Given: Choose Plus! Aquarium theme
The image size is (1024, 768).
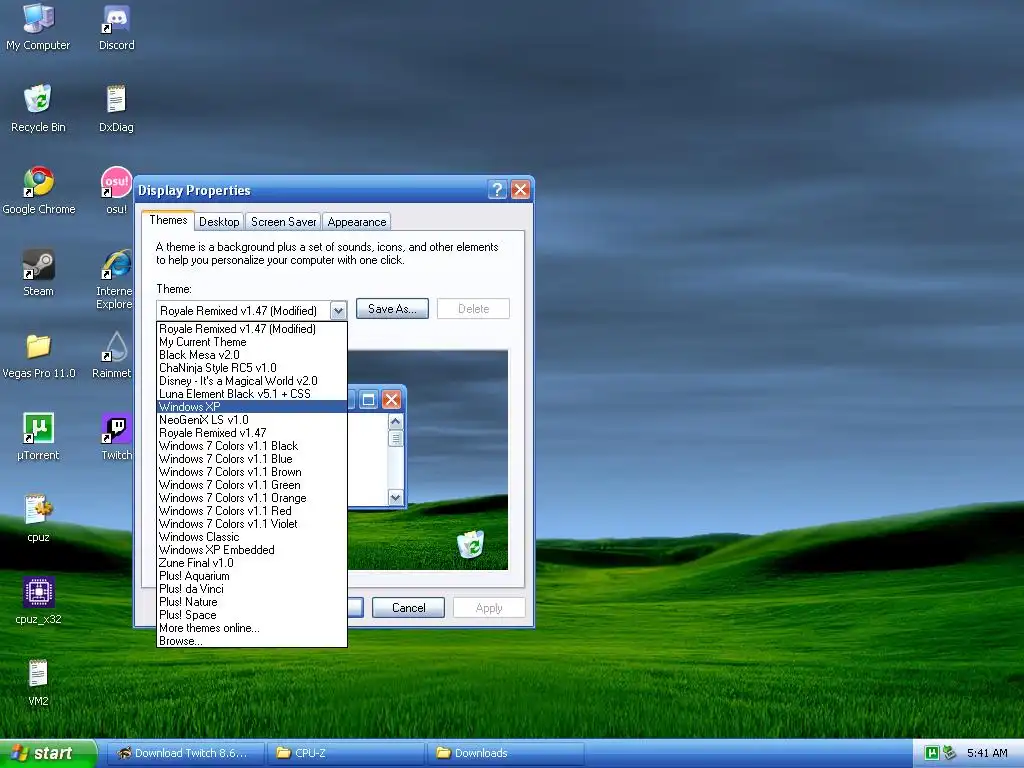Looking at the screenshot, I should [251, 576].
